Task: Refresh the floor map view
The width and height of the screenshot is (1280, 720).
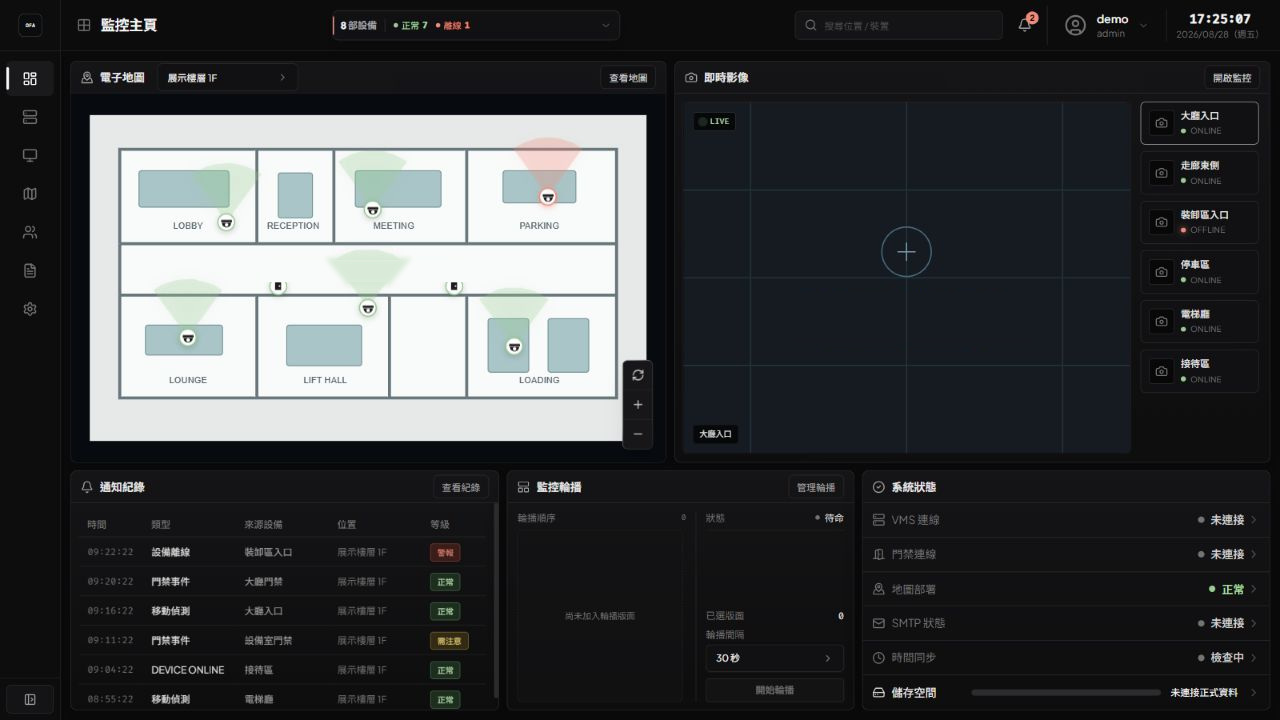Action: coord(638,375)
